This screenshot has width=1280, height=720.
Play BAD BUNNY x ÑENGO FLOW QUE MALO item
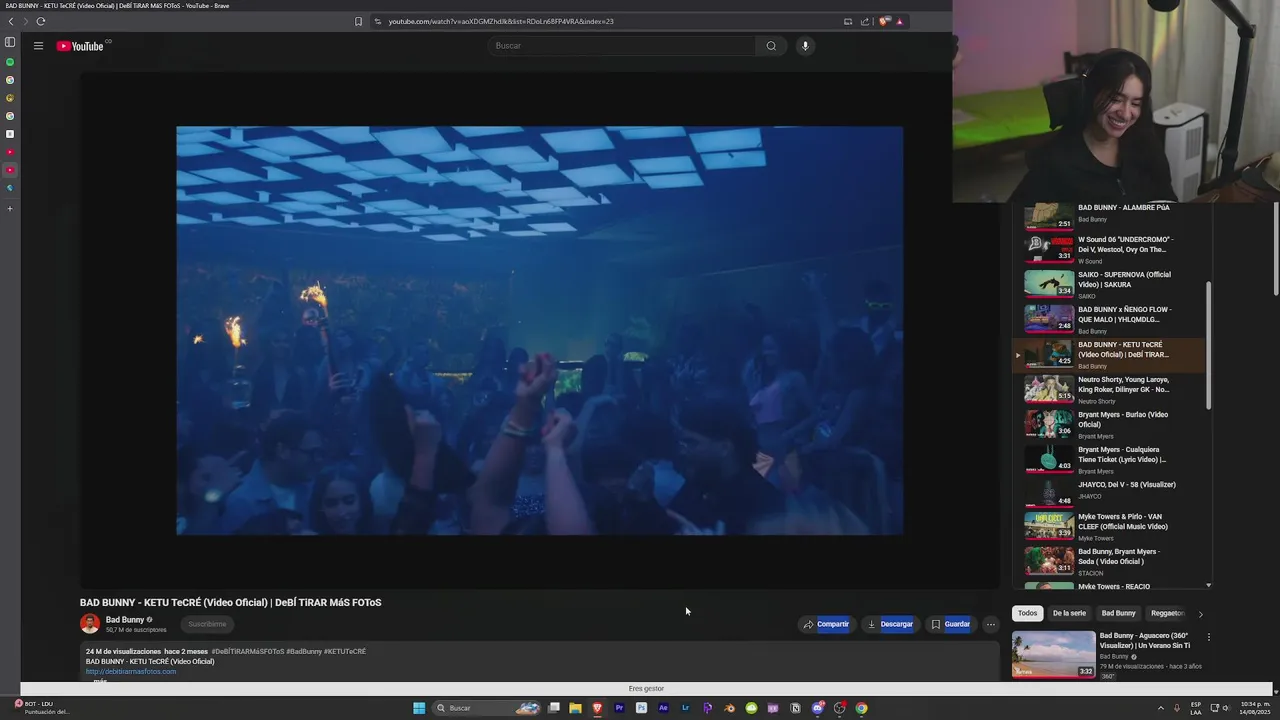coord(1110,319)
